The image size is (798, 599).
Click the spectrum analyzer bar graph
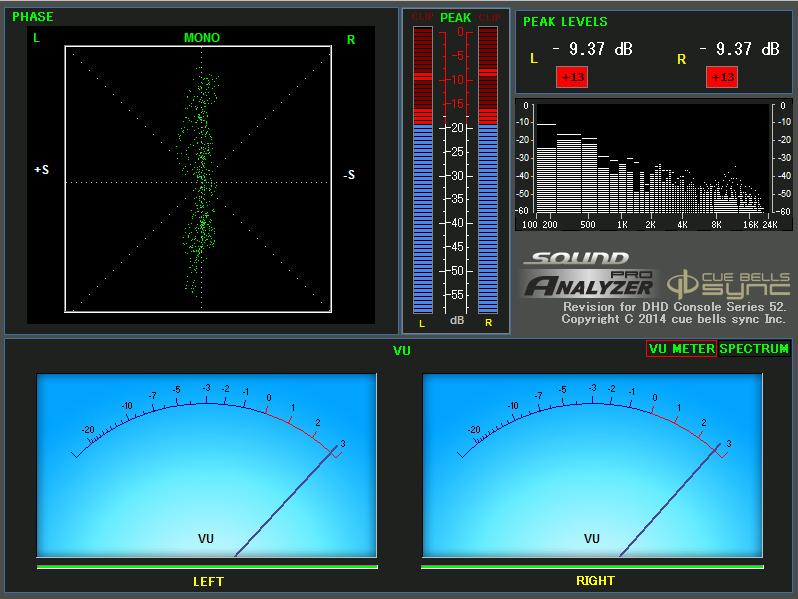pyautogui.click(x=650, y=158)
